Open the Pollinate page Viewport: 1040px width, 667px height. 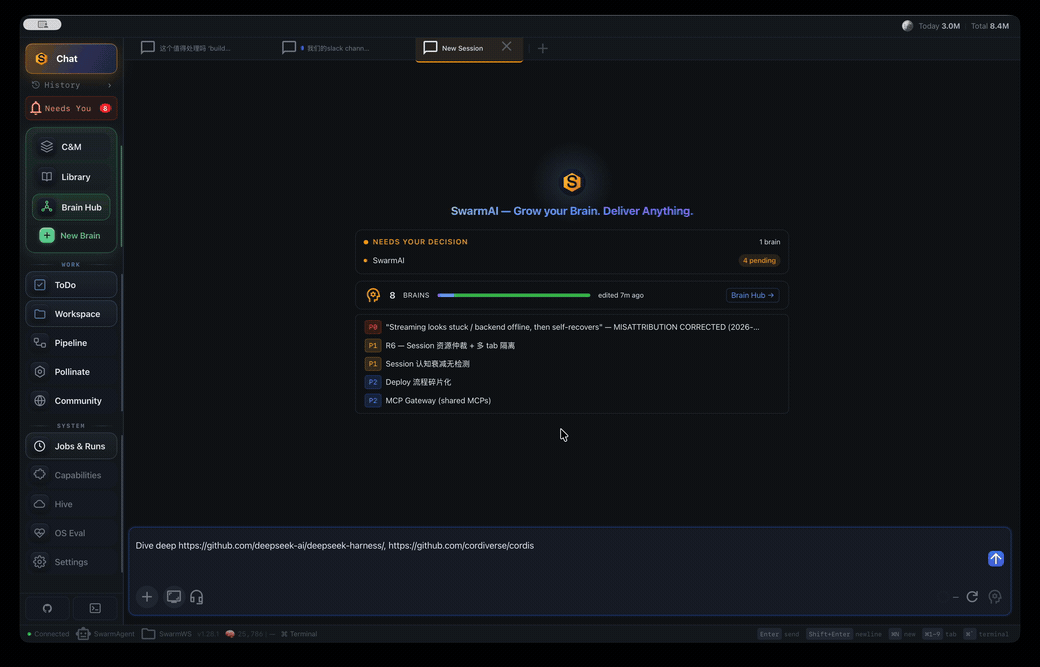click(71, 372)
